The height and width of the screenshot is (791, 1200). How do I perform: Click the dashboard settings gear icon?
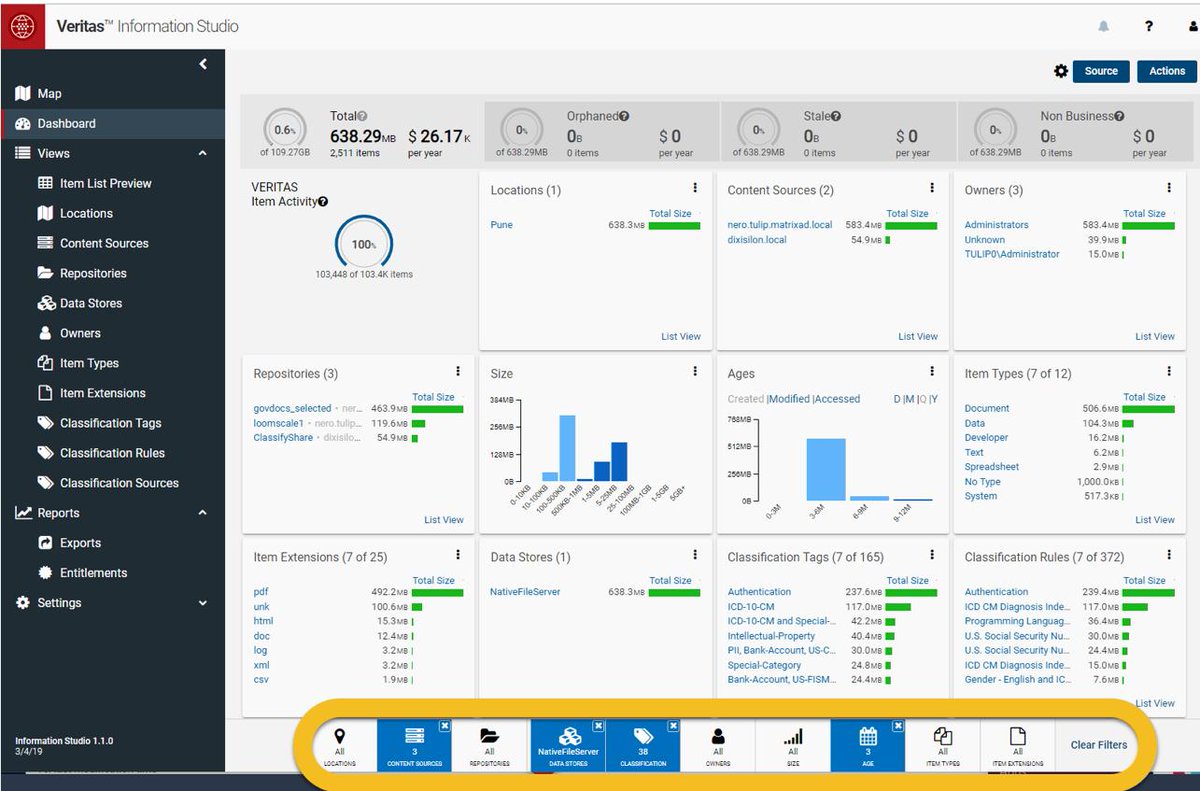pyautogui.click(x=1061, y=71)
